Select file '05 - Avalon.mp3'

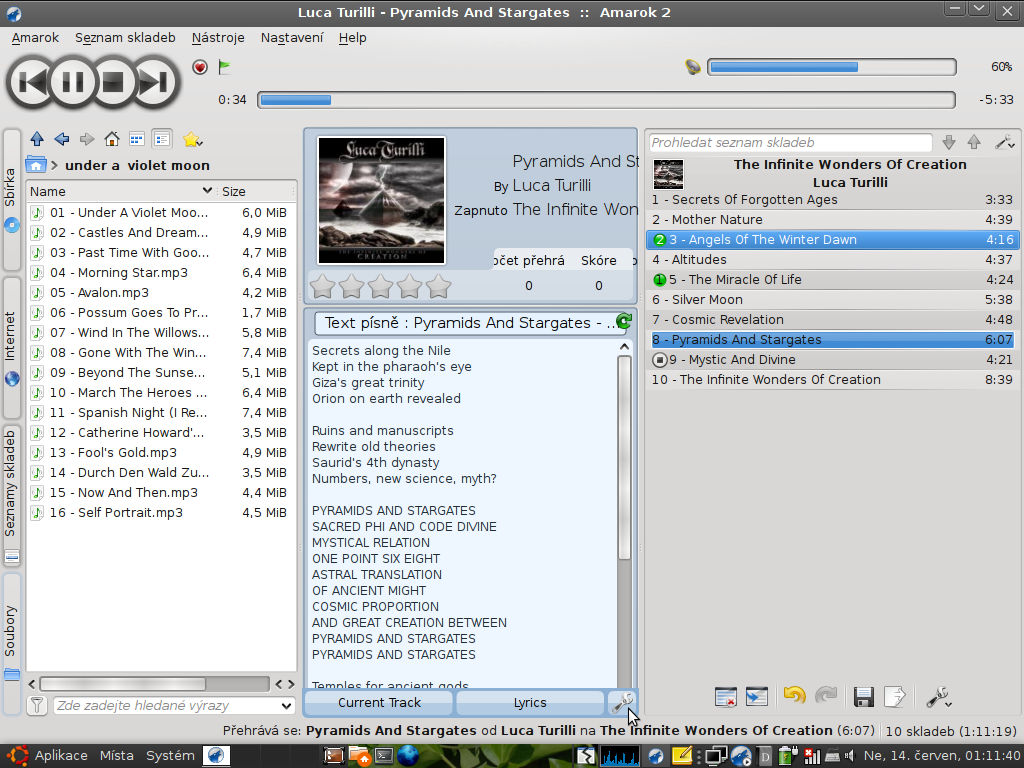[161, 293]
